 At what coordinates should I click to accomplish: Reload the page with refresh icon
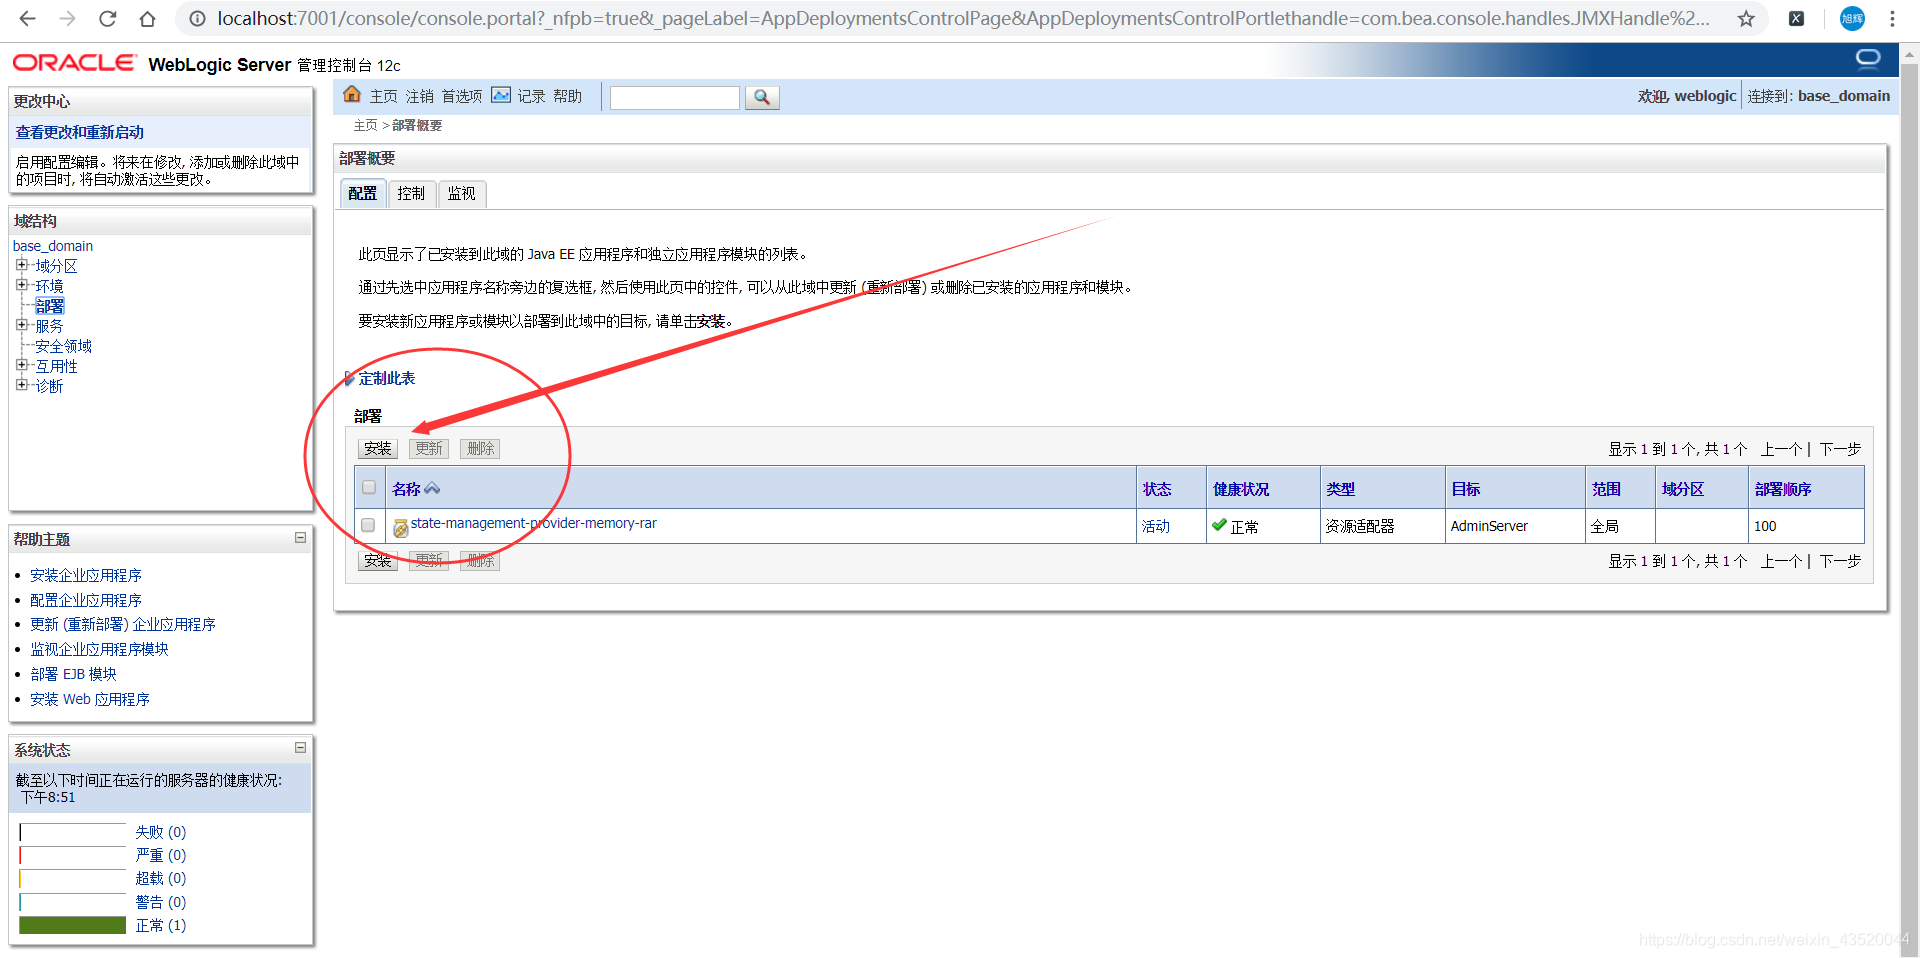[x=107, y=18]
